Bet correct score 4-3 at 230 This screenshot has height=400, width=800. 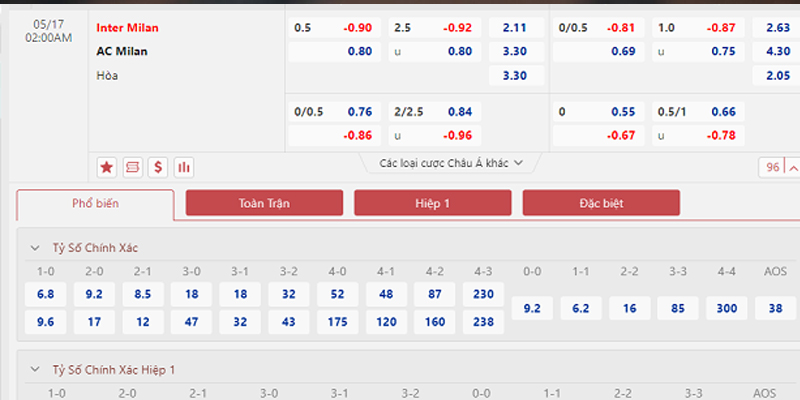(483, 294)
